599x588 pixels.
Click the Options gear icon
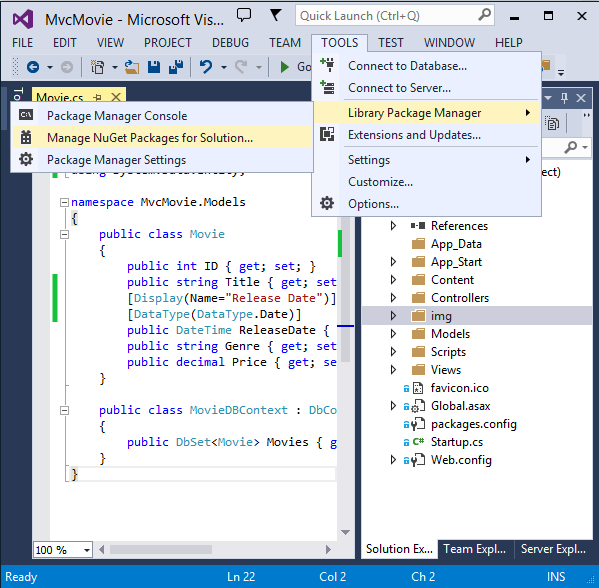(x=327, y=203)
